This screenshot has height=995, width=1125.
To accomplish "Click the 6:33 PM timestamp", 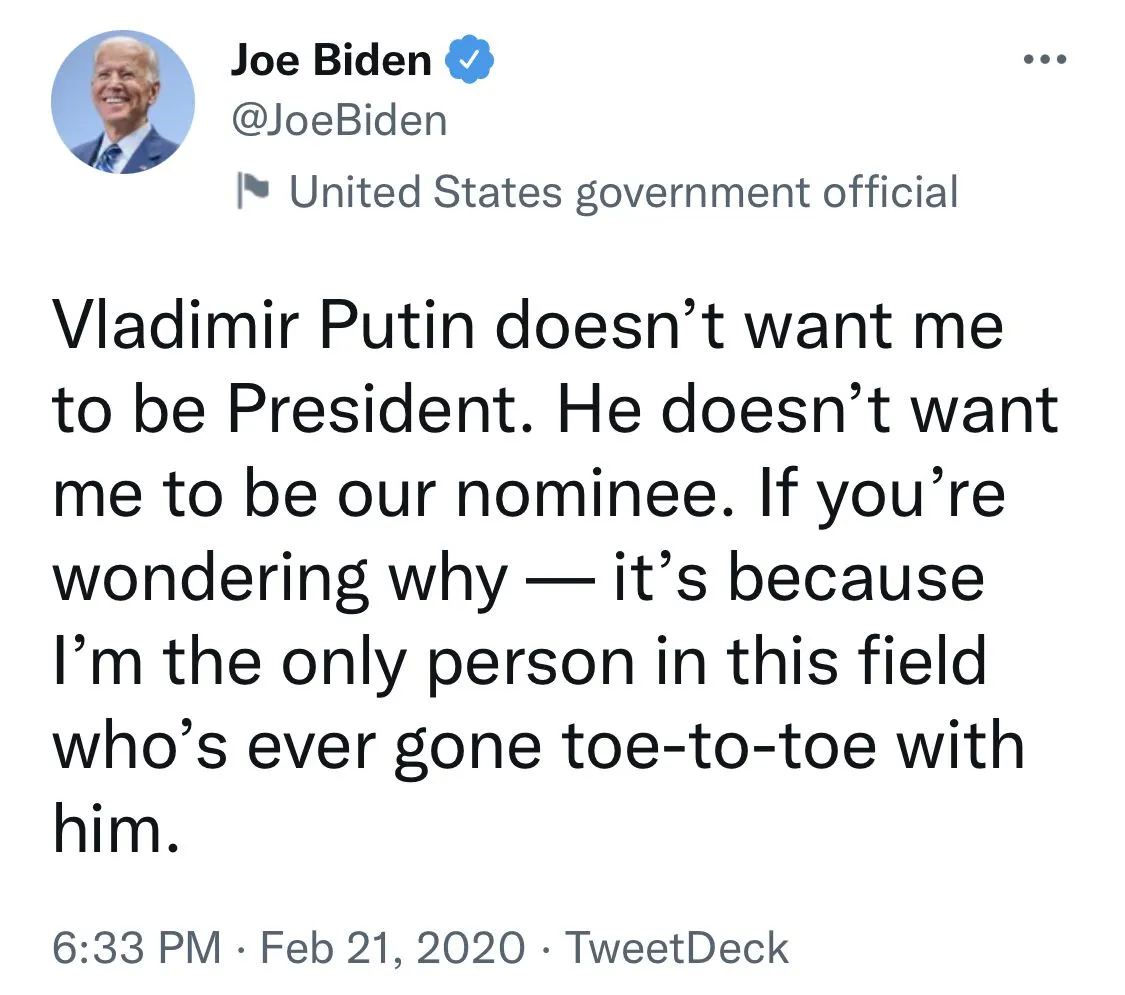I will (136, 948).
